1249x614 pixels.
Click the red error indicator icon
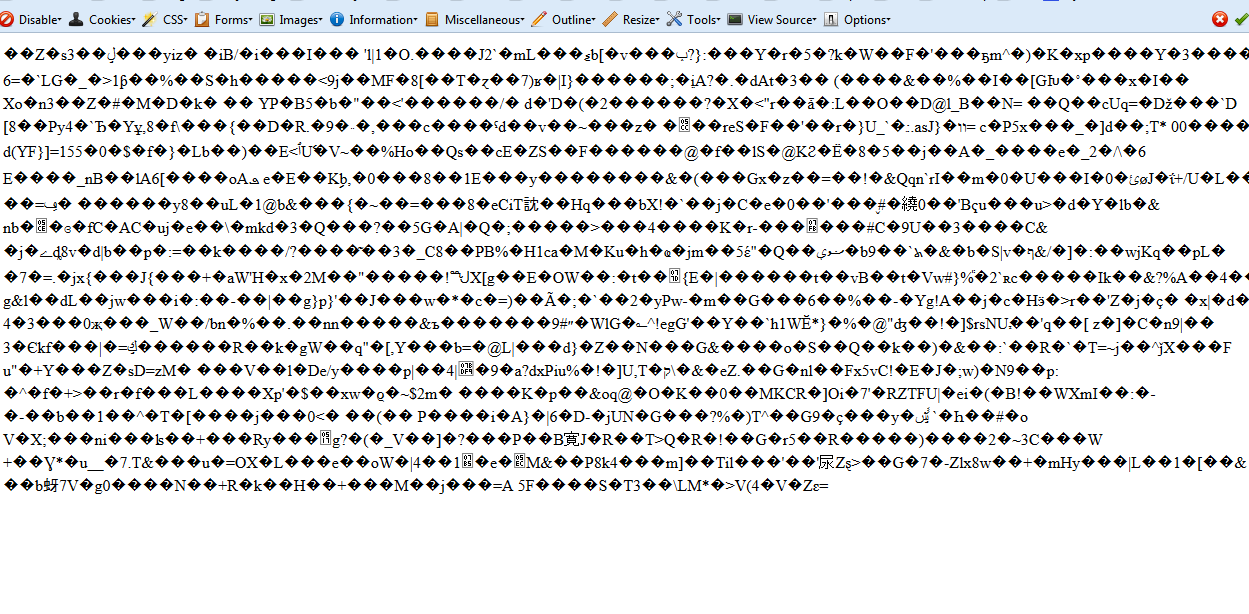point(1220,19)
